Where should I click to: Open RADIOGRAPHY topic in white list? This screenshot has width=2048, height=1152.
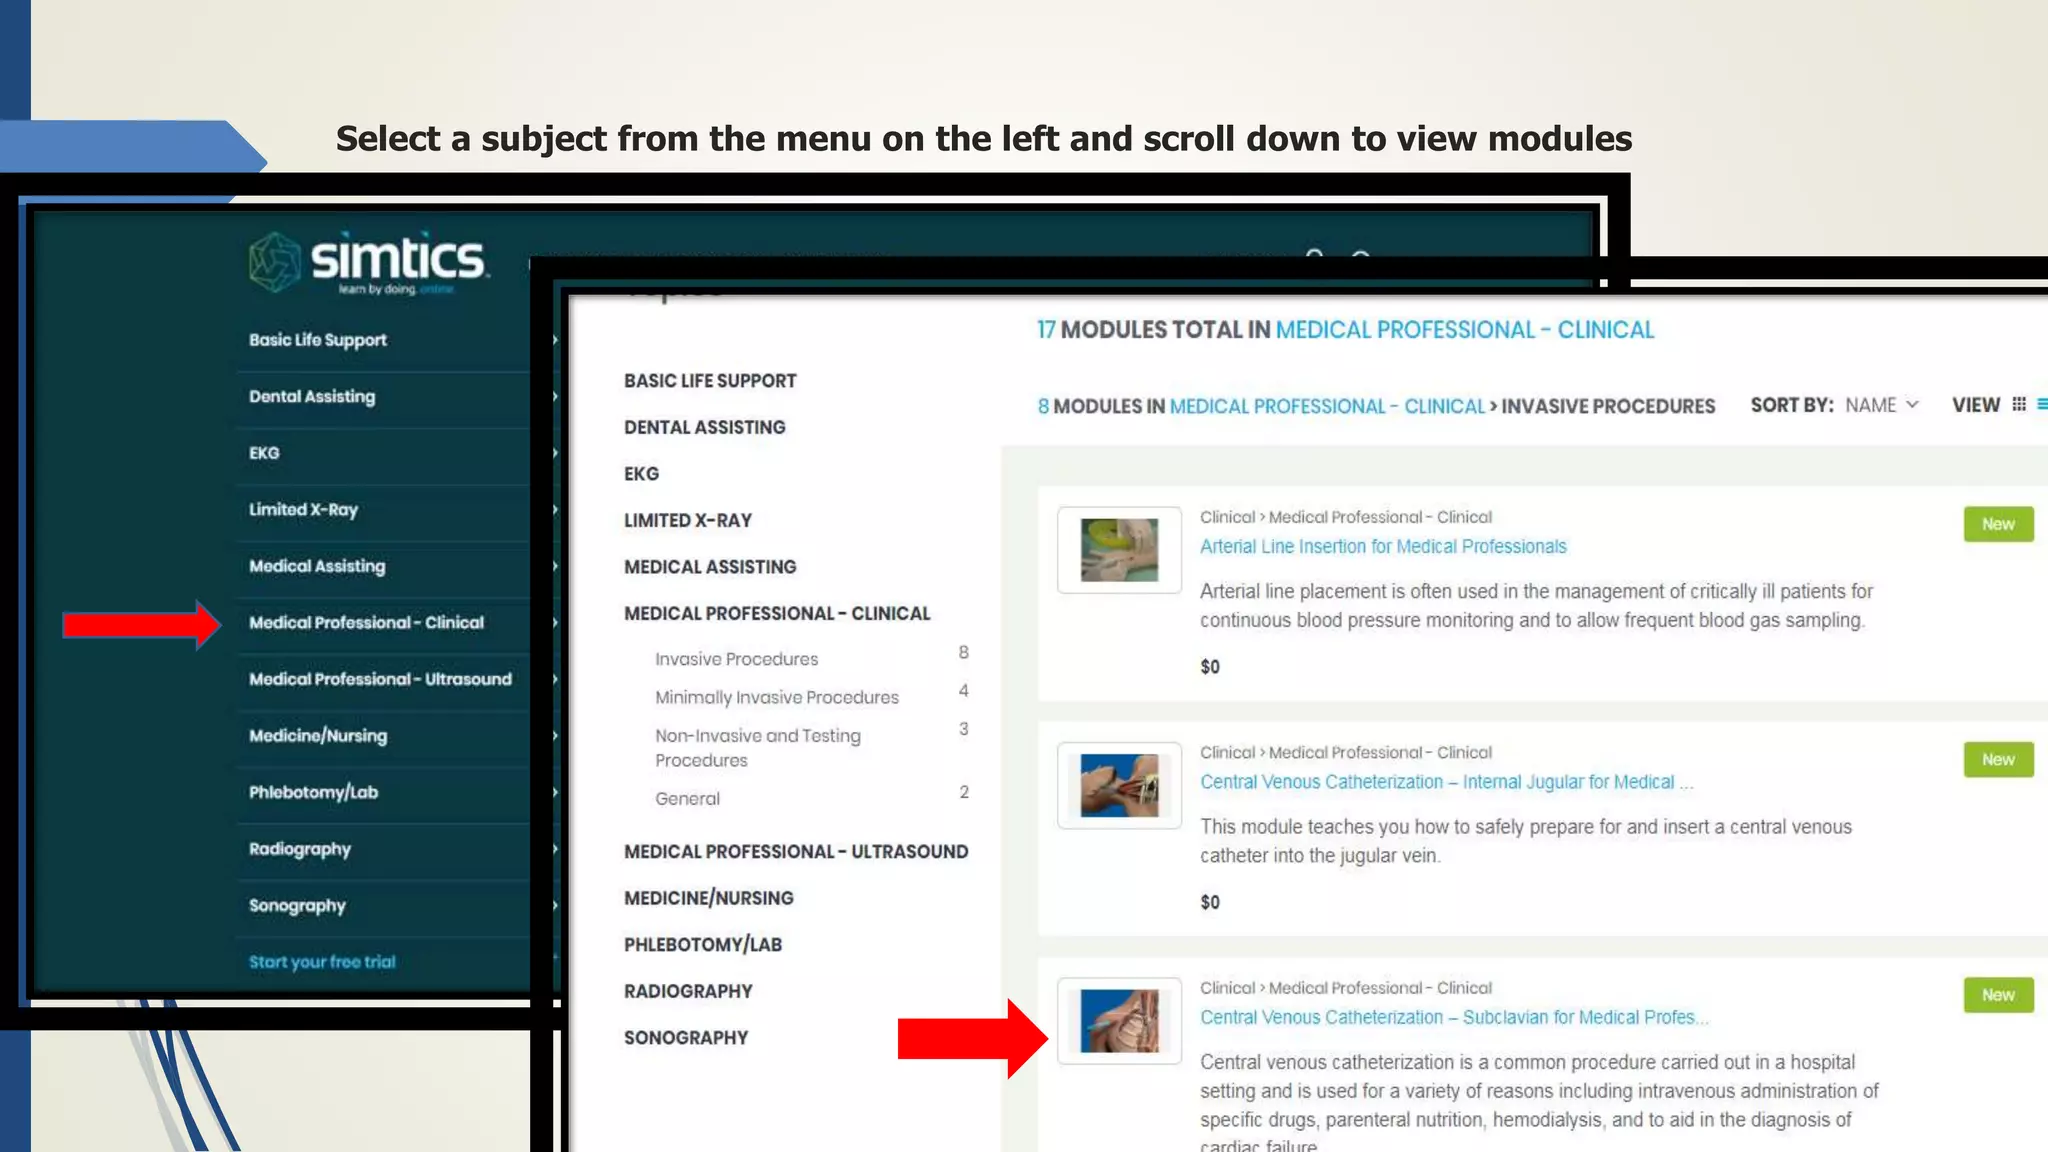click(x=688, y=991)
